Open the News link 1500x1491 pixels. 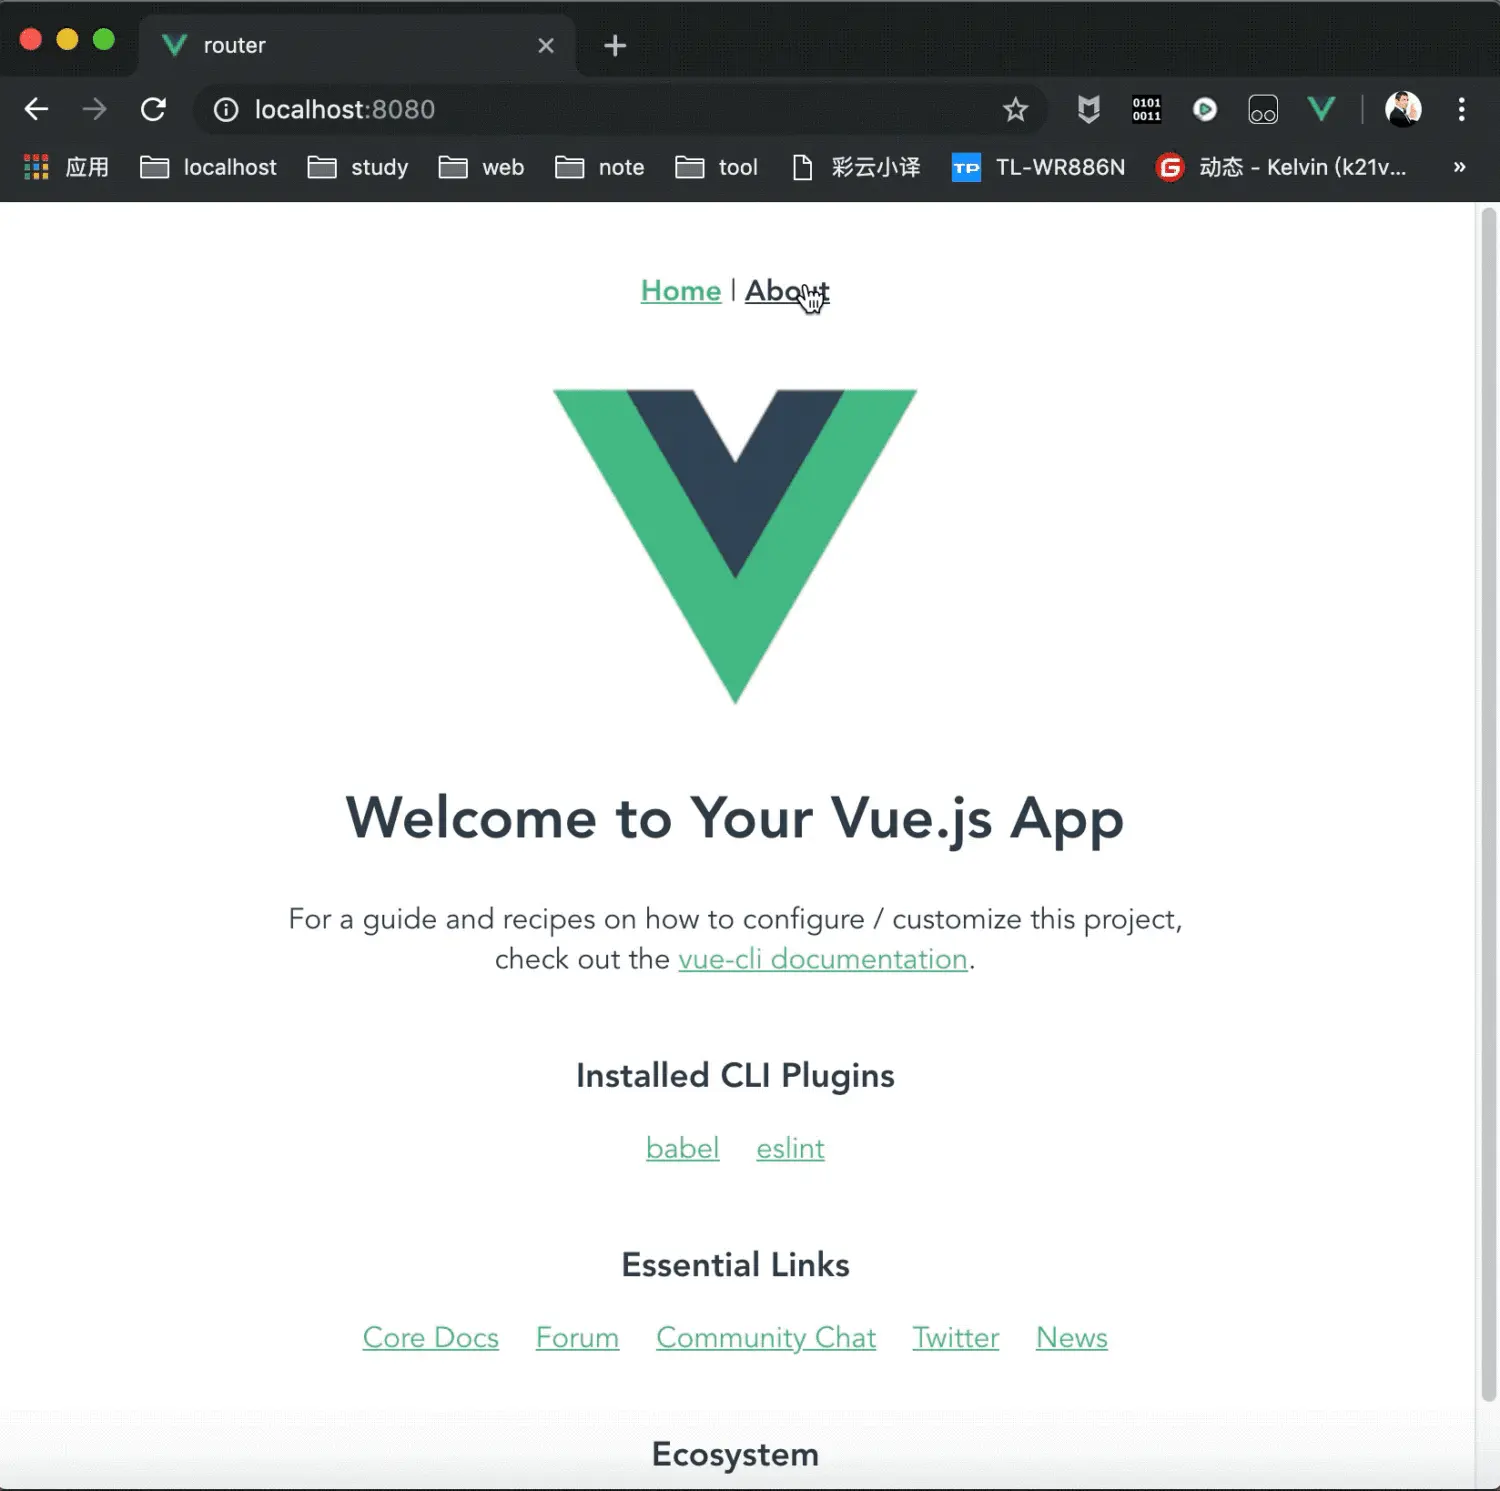point(1071,1337)
